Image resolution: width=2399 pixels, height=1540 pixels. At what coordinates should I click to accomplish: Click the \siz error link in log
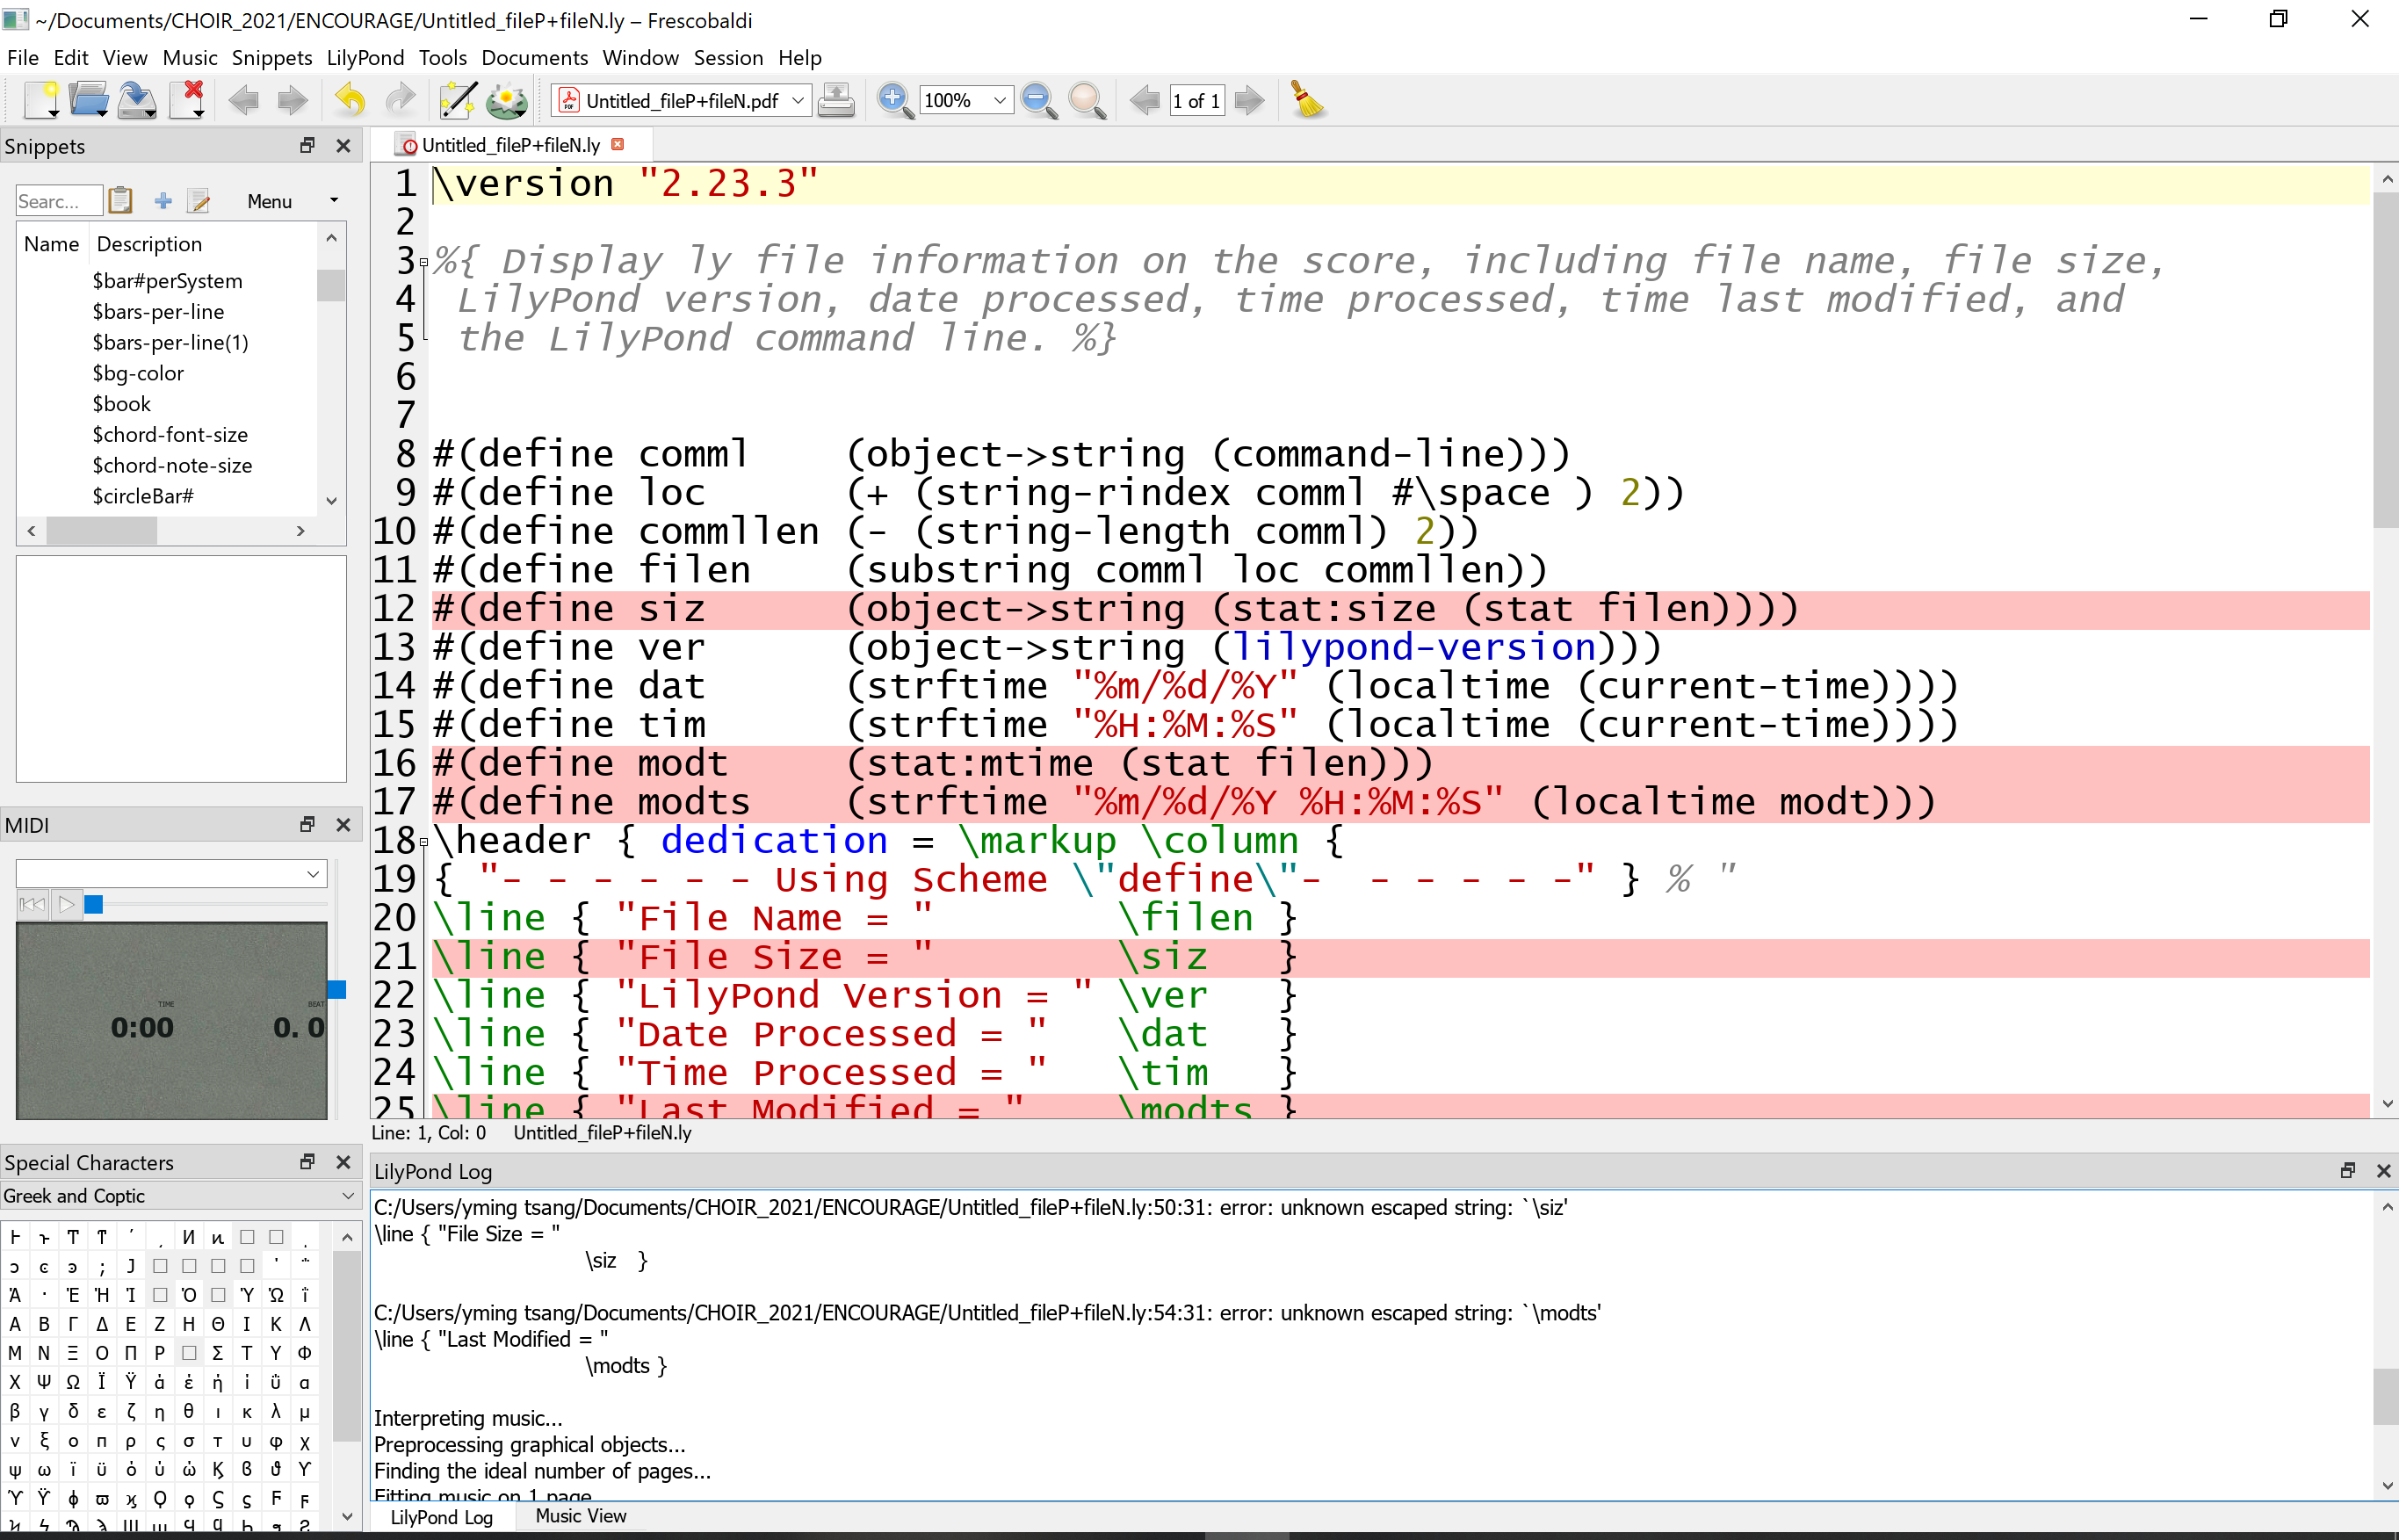(970, 1207)
